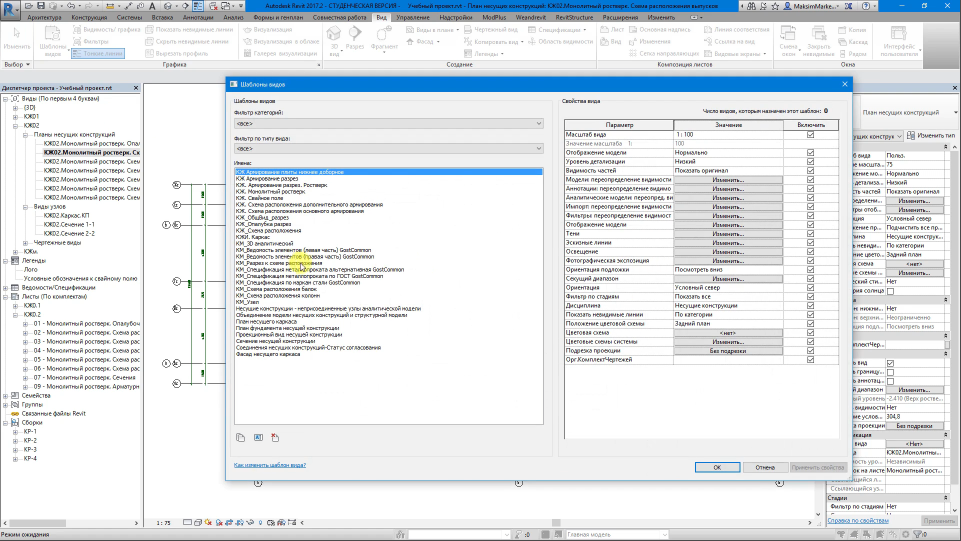
Task: Toggle Include checkbox for Фильтр по стадиям
Action: pyautogui.click(x=810, y=297)
